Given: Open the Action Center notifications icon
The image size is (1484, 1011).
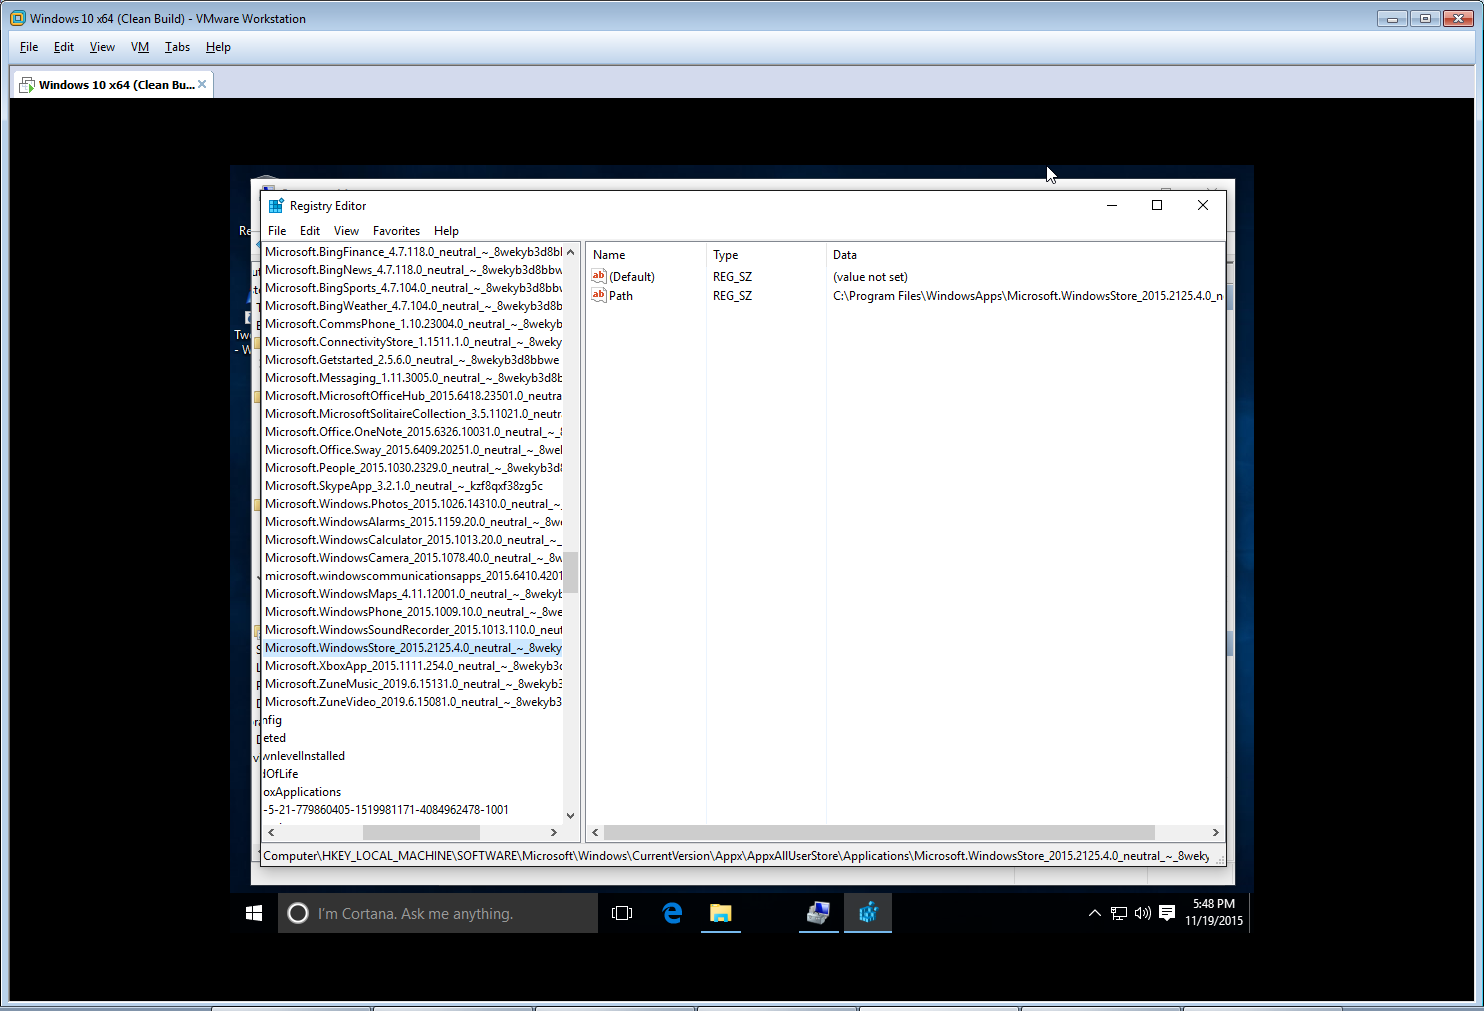Looking at the screenshot, I should click(x=1167, y=913).
